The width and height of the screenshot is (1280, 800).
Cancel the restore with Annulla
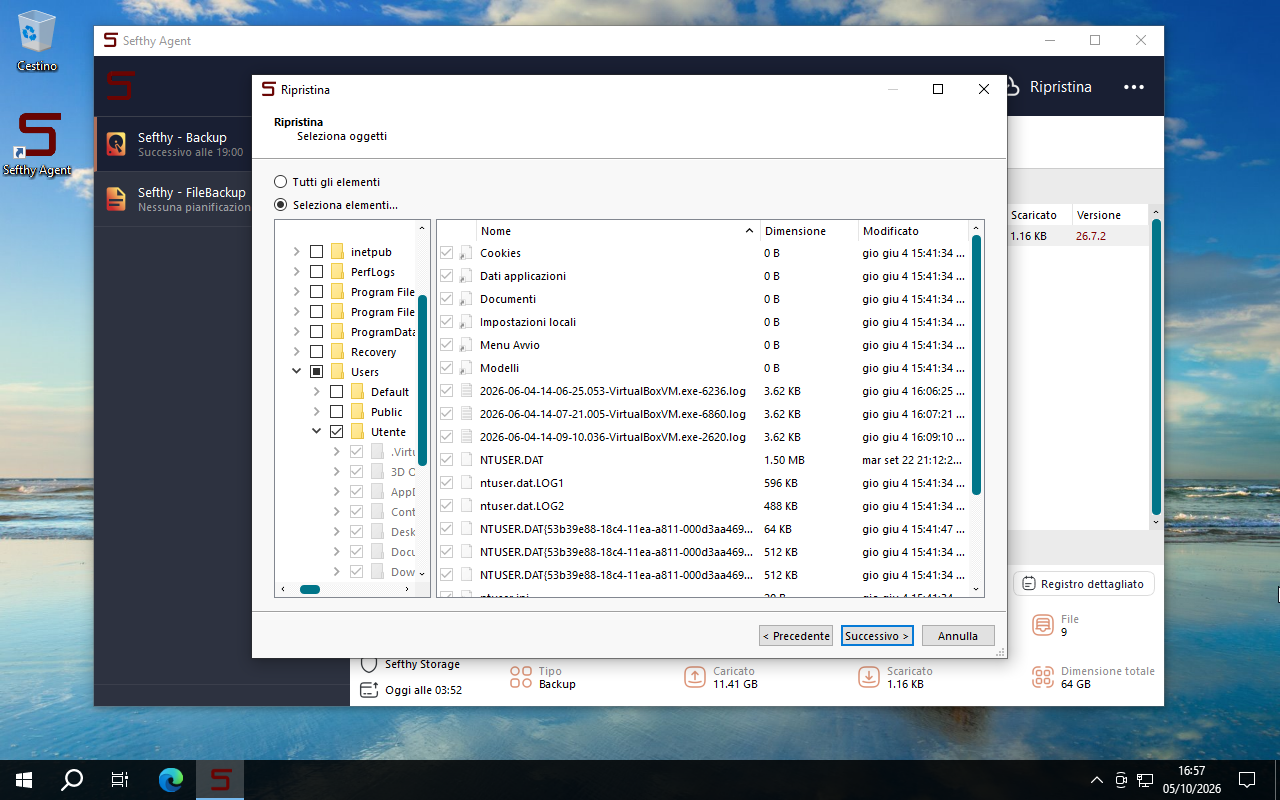[x=958, y=636]
